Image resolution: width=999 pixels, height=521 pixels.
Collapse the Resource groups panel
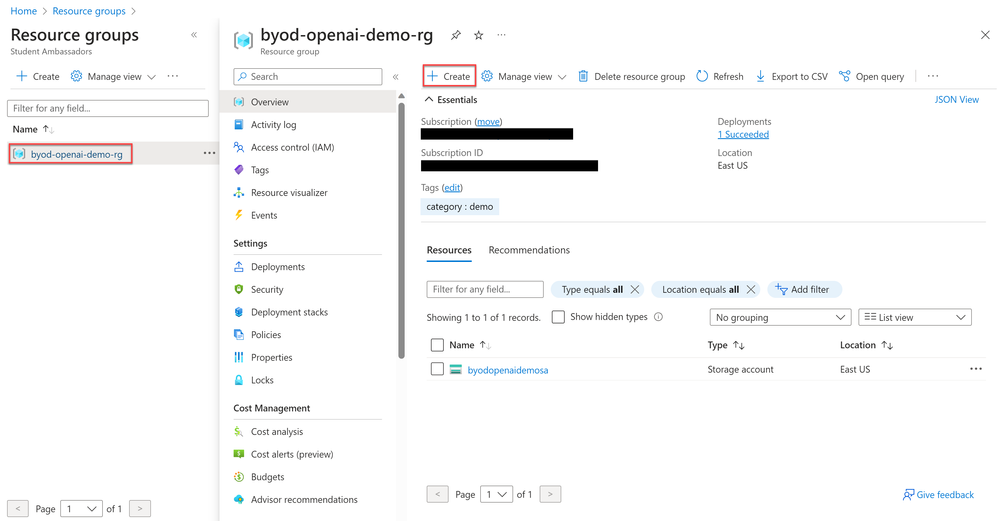[194, 35]
